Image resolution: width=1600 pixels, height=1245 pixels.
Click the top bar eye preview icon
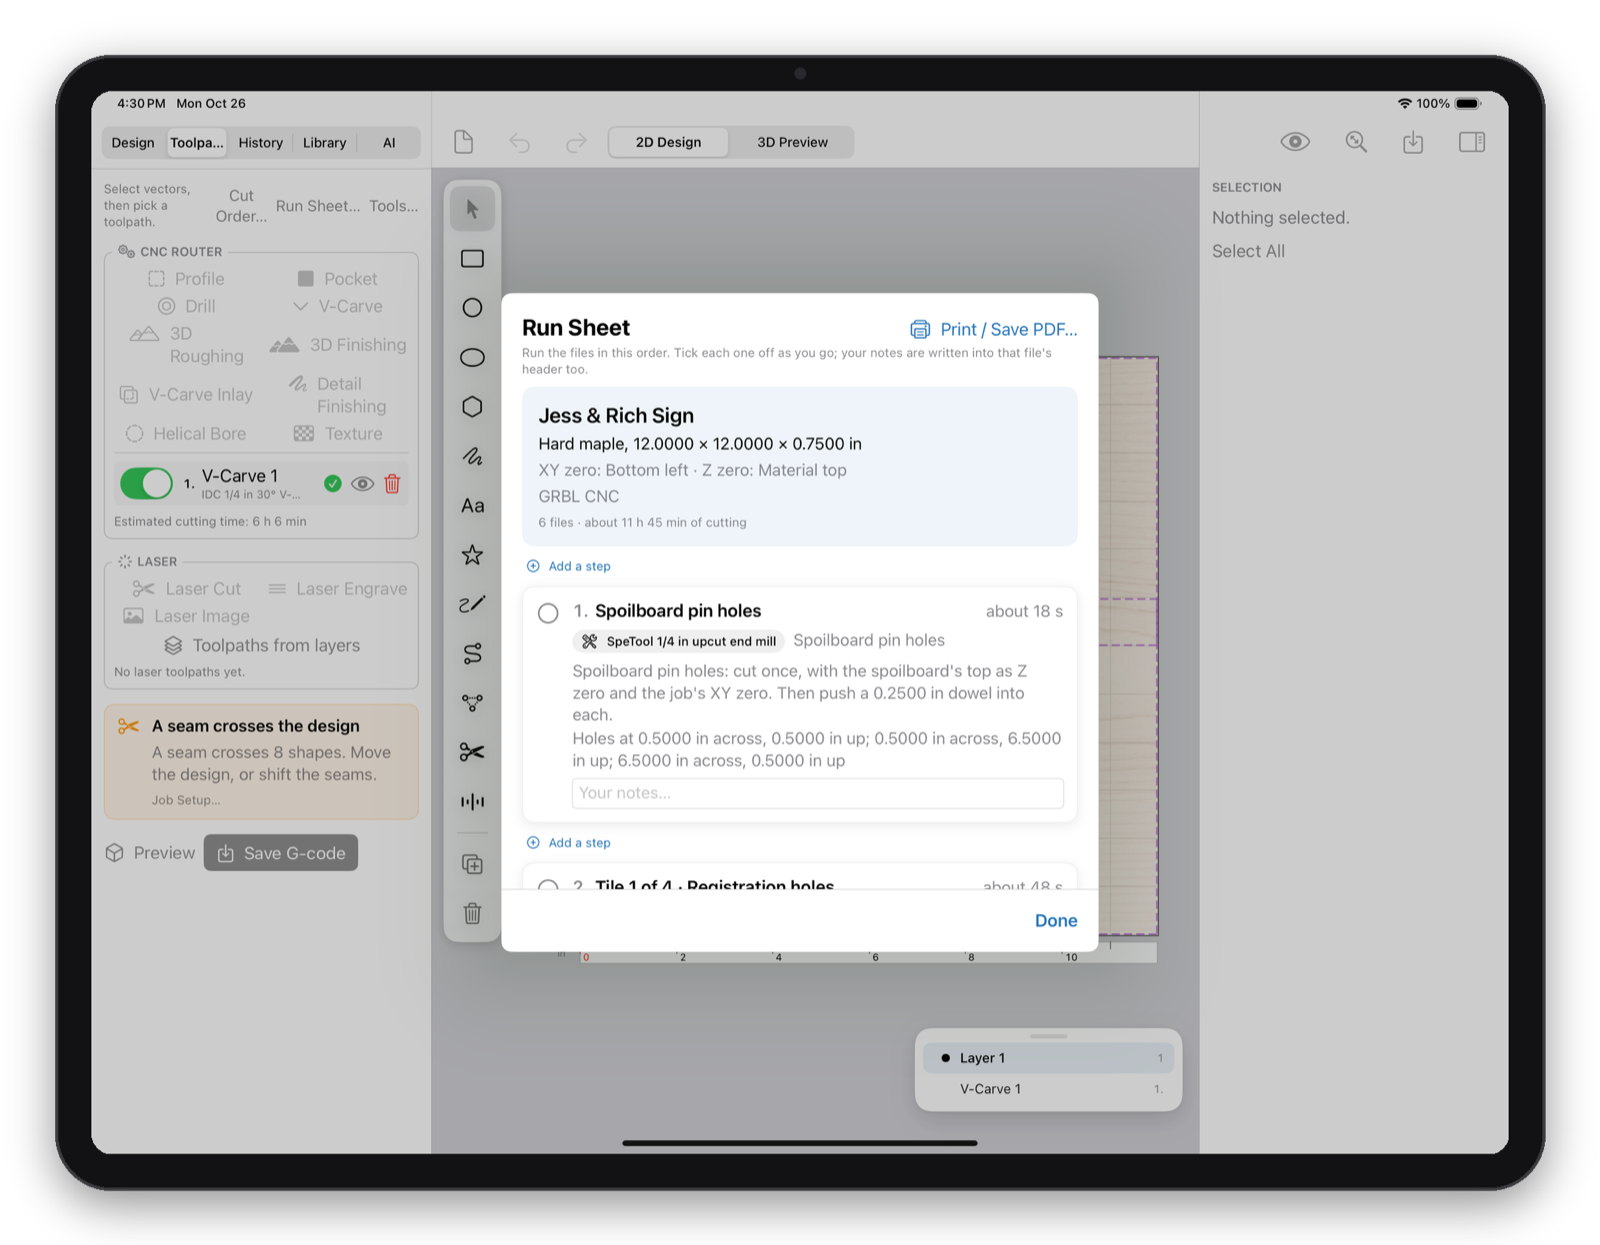tap(1295, 142)
